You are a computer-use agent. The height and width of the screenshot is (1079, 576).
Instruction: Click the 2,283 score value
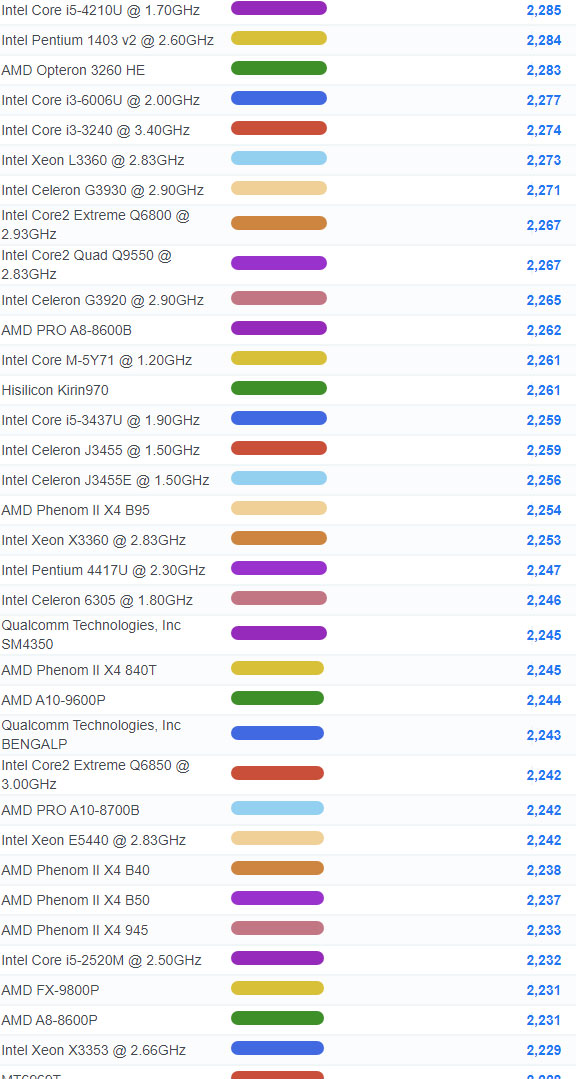(x=544, y=70)
